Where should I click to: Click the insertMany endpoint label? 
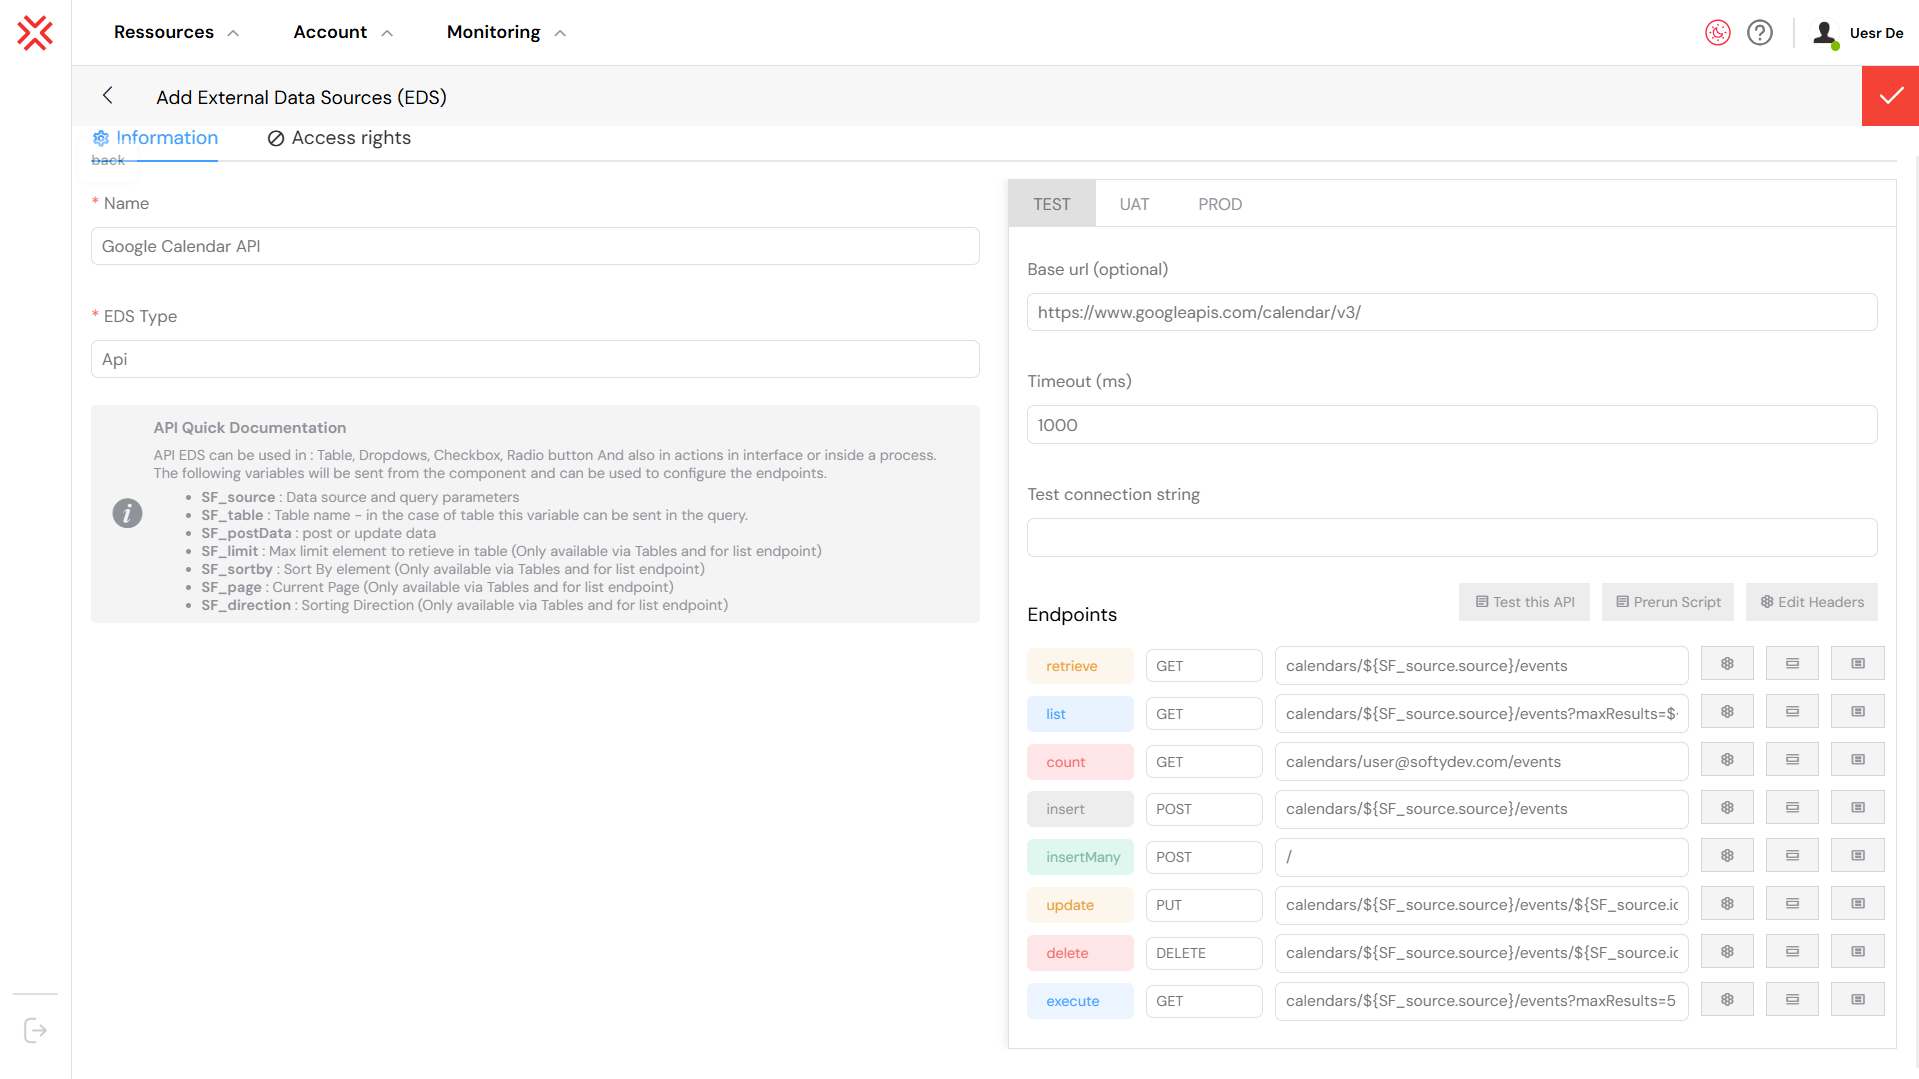(x=1080, y=857)
